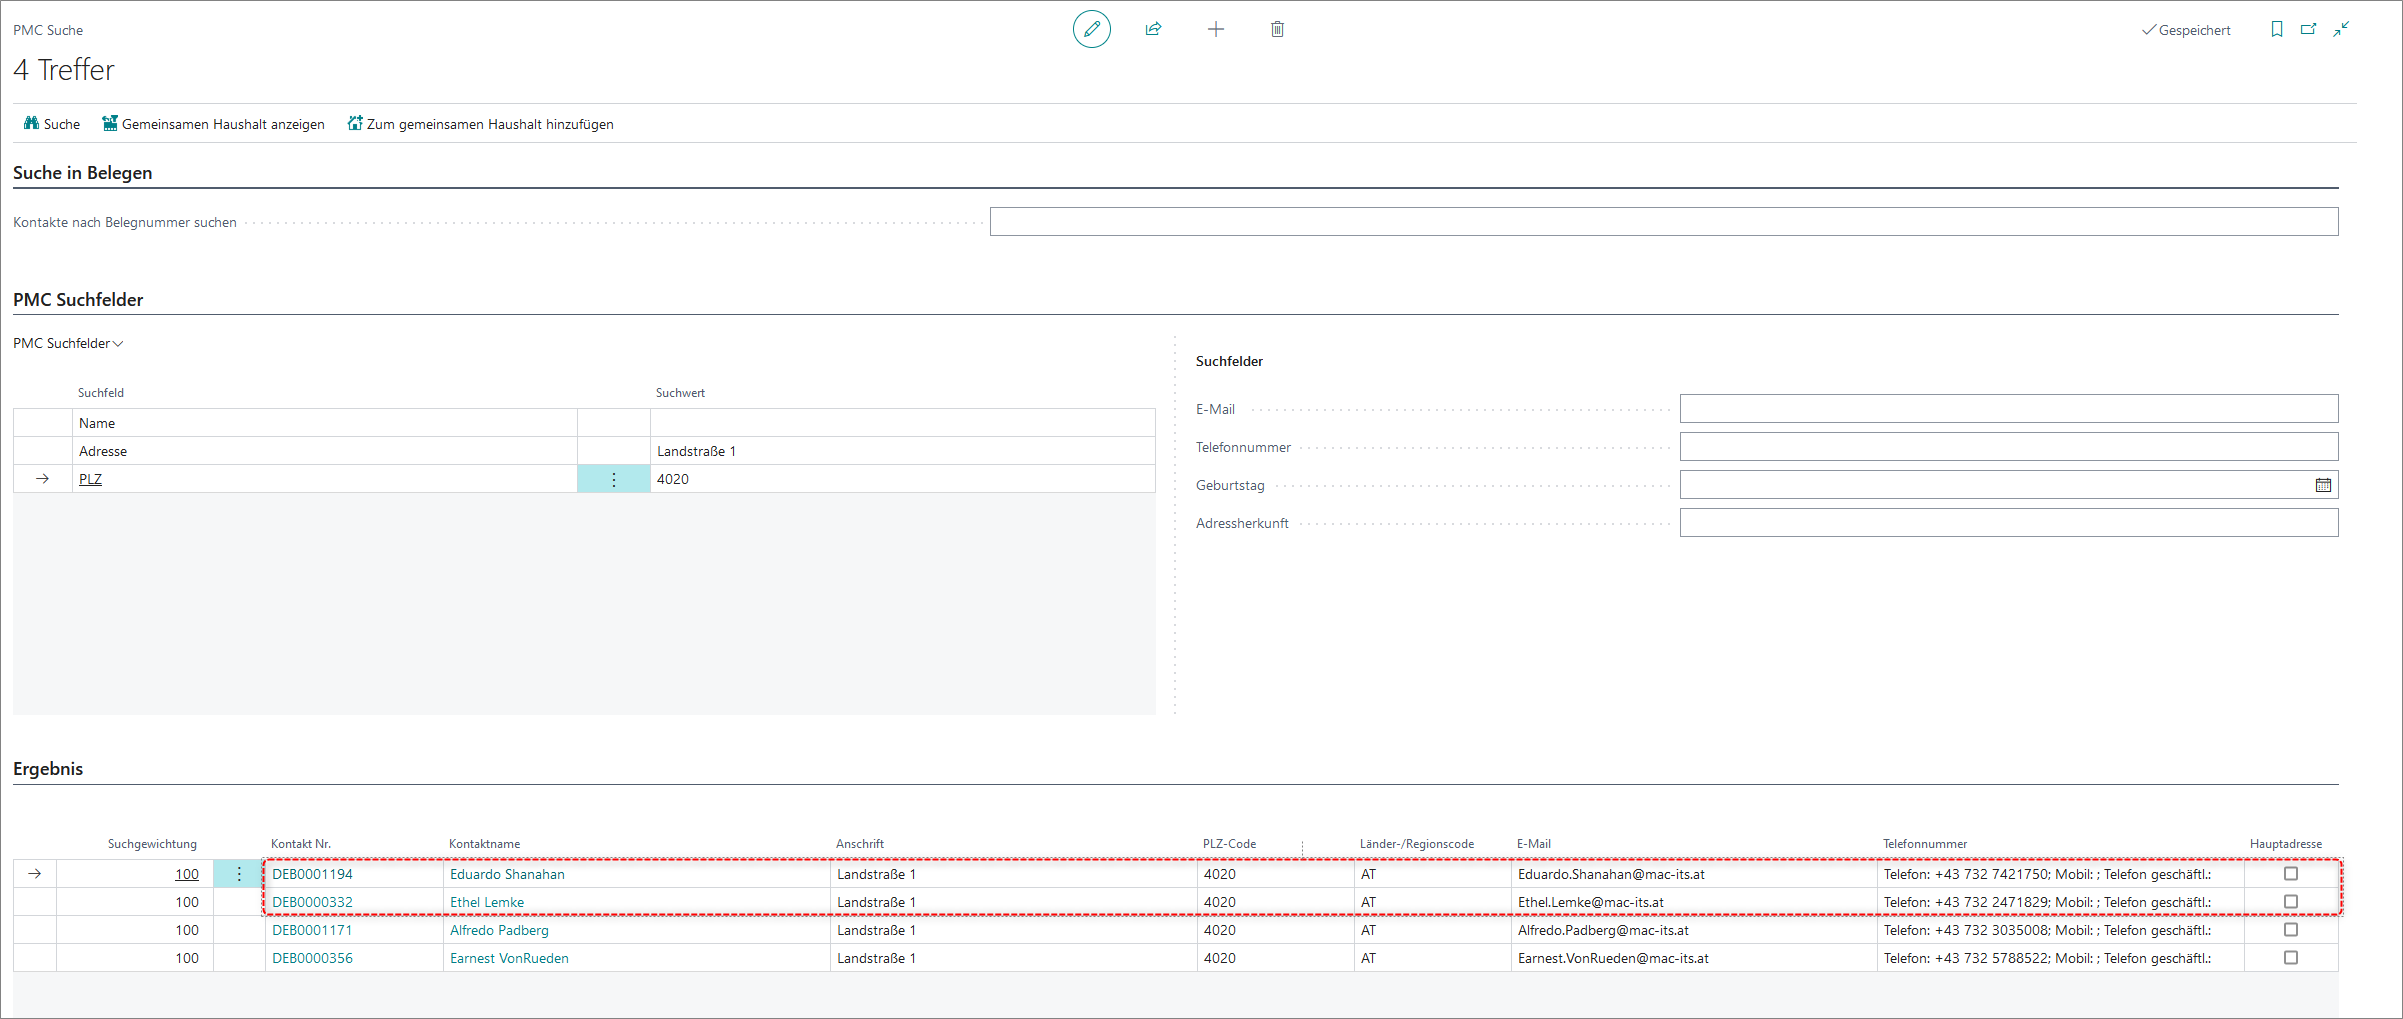The height and width of the screenshot is (1019, 2403).
Task: Collapse the Suche in Belegen section heading
Action: (x=82, y=173)
